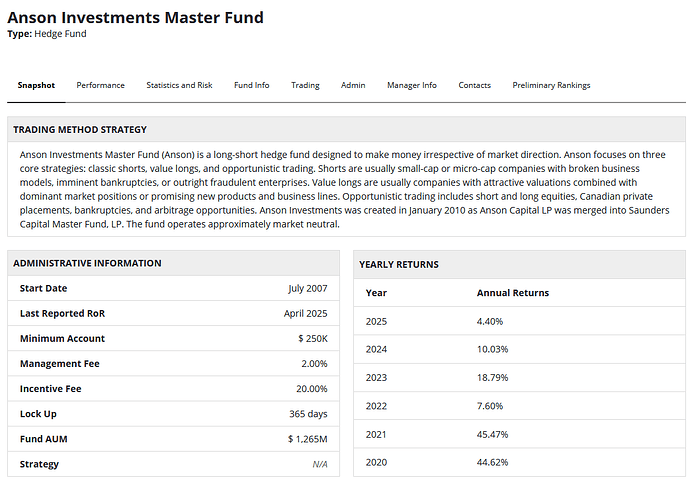
Task: Select the 44.62% return value
Action: click(492, 462)
